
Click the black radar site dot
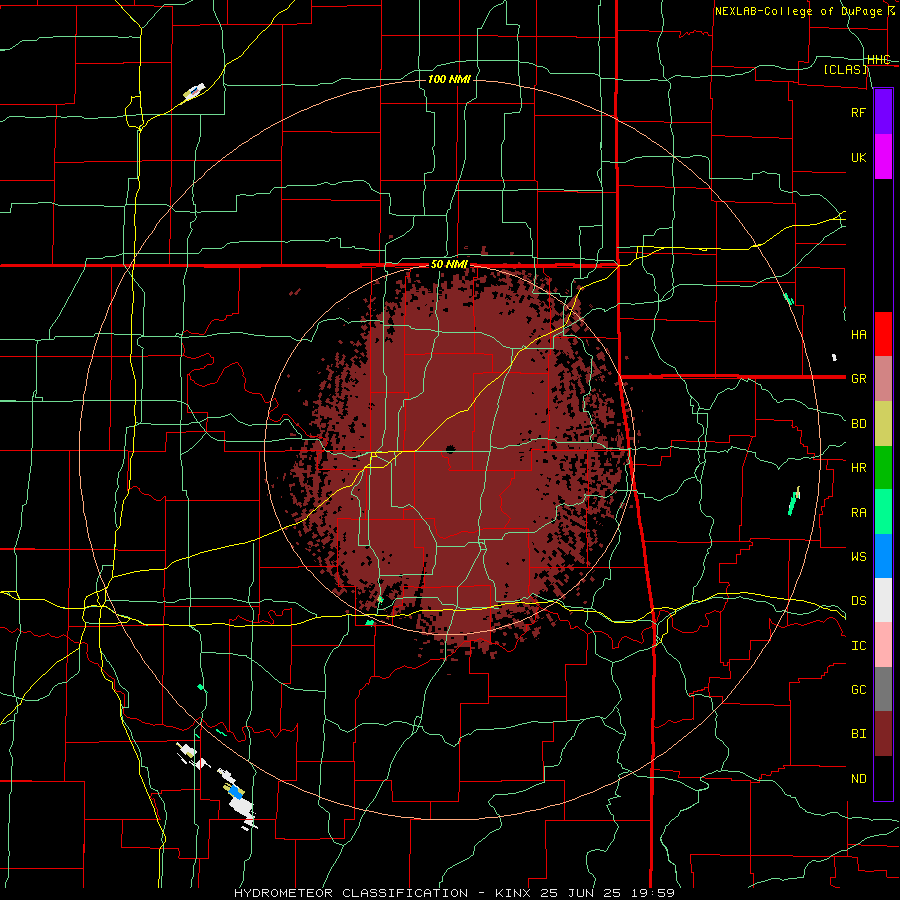(450, 449)
